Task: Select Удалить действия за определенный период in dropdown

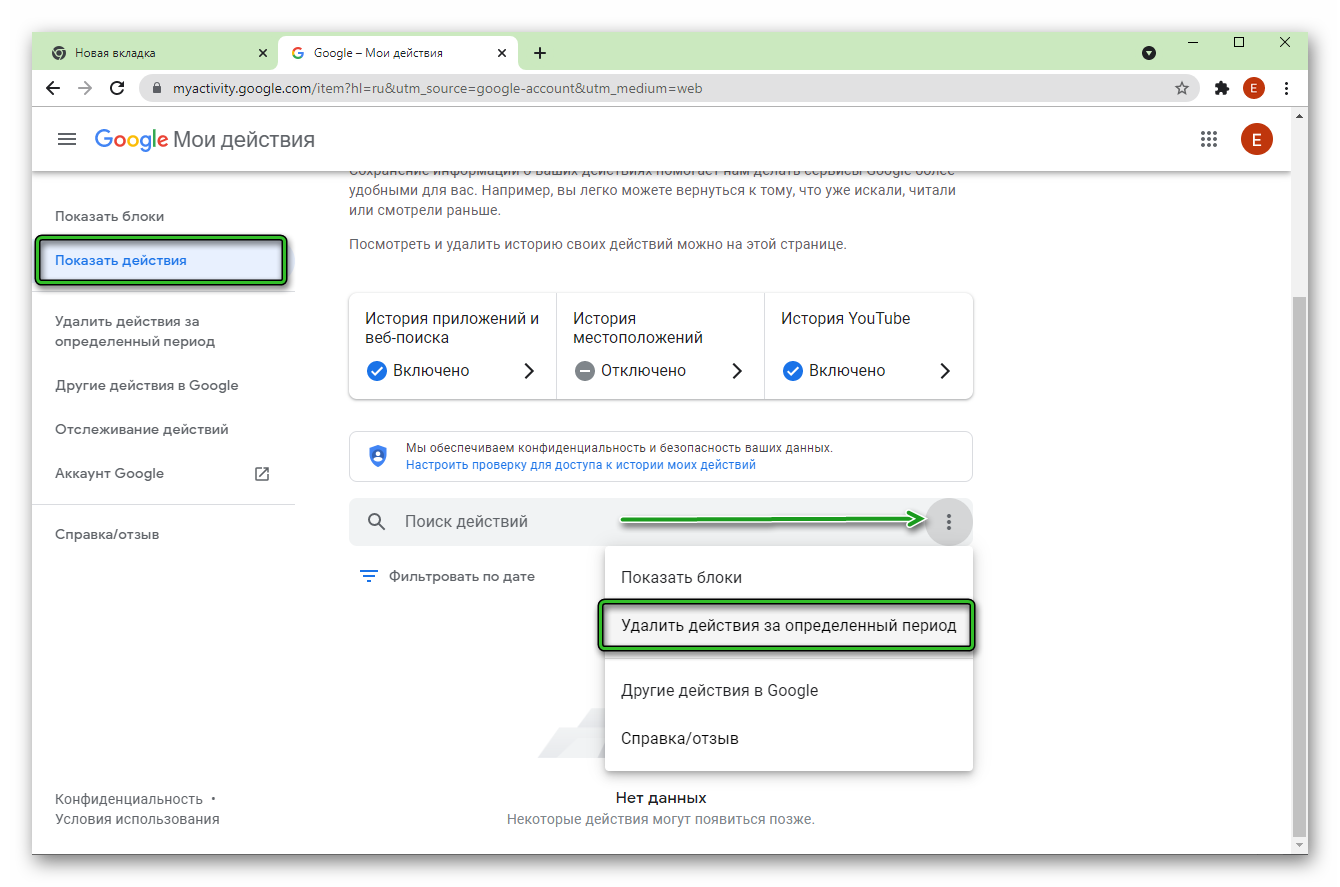Action: point(789,626)
